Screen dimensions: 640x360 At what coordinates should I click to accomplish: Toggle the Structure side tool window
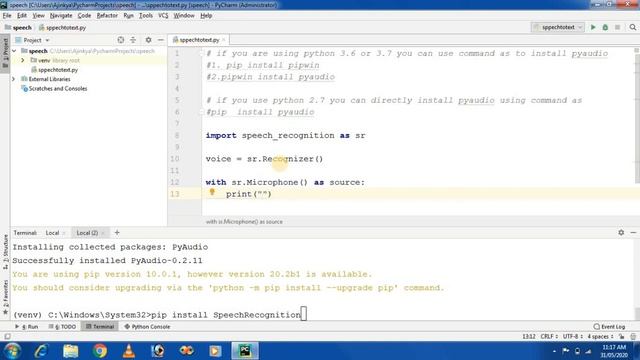5,251
